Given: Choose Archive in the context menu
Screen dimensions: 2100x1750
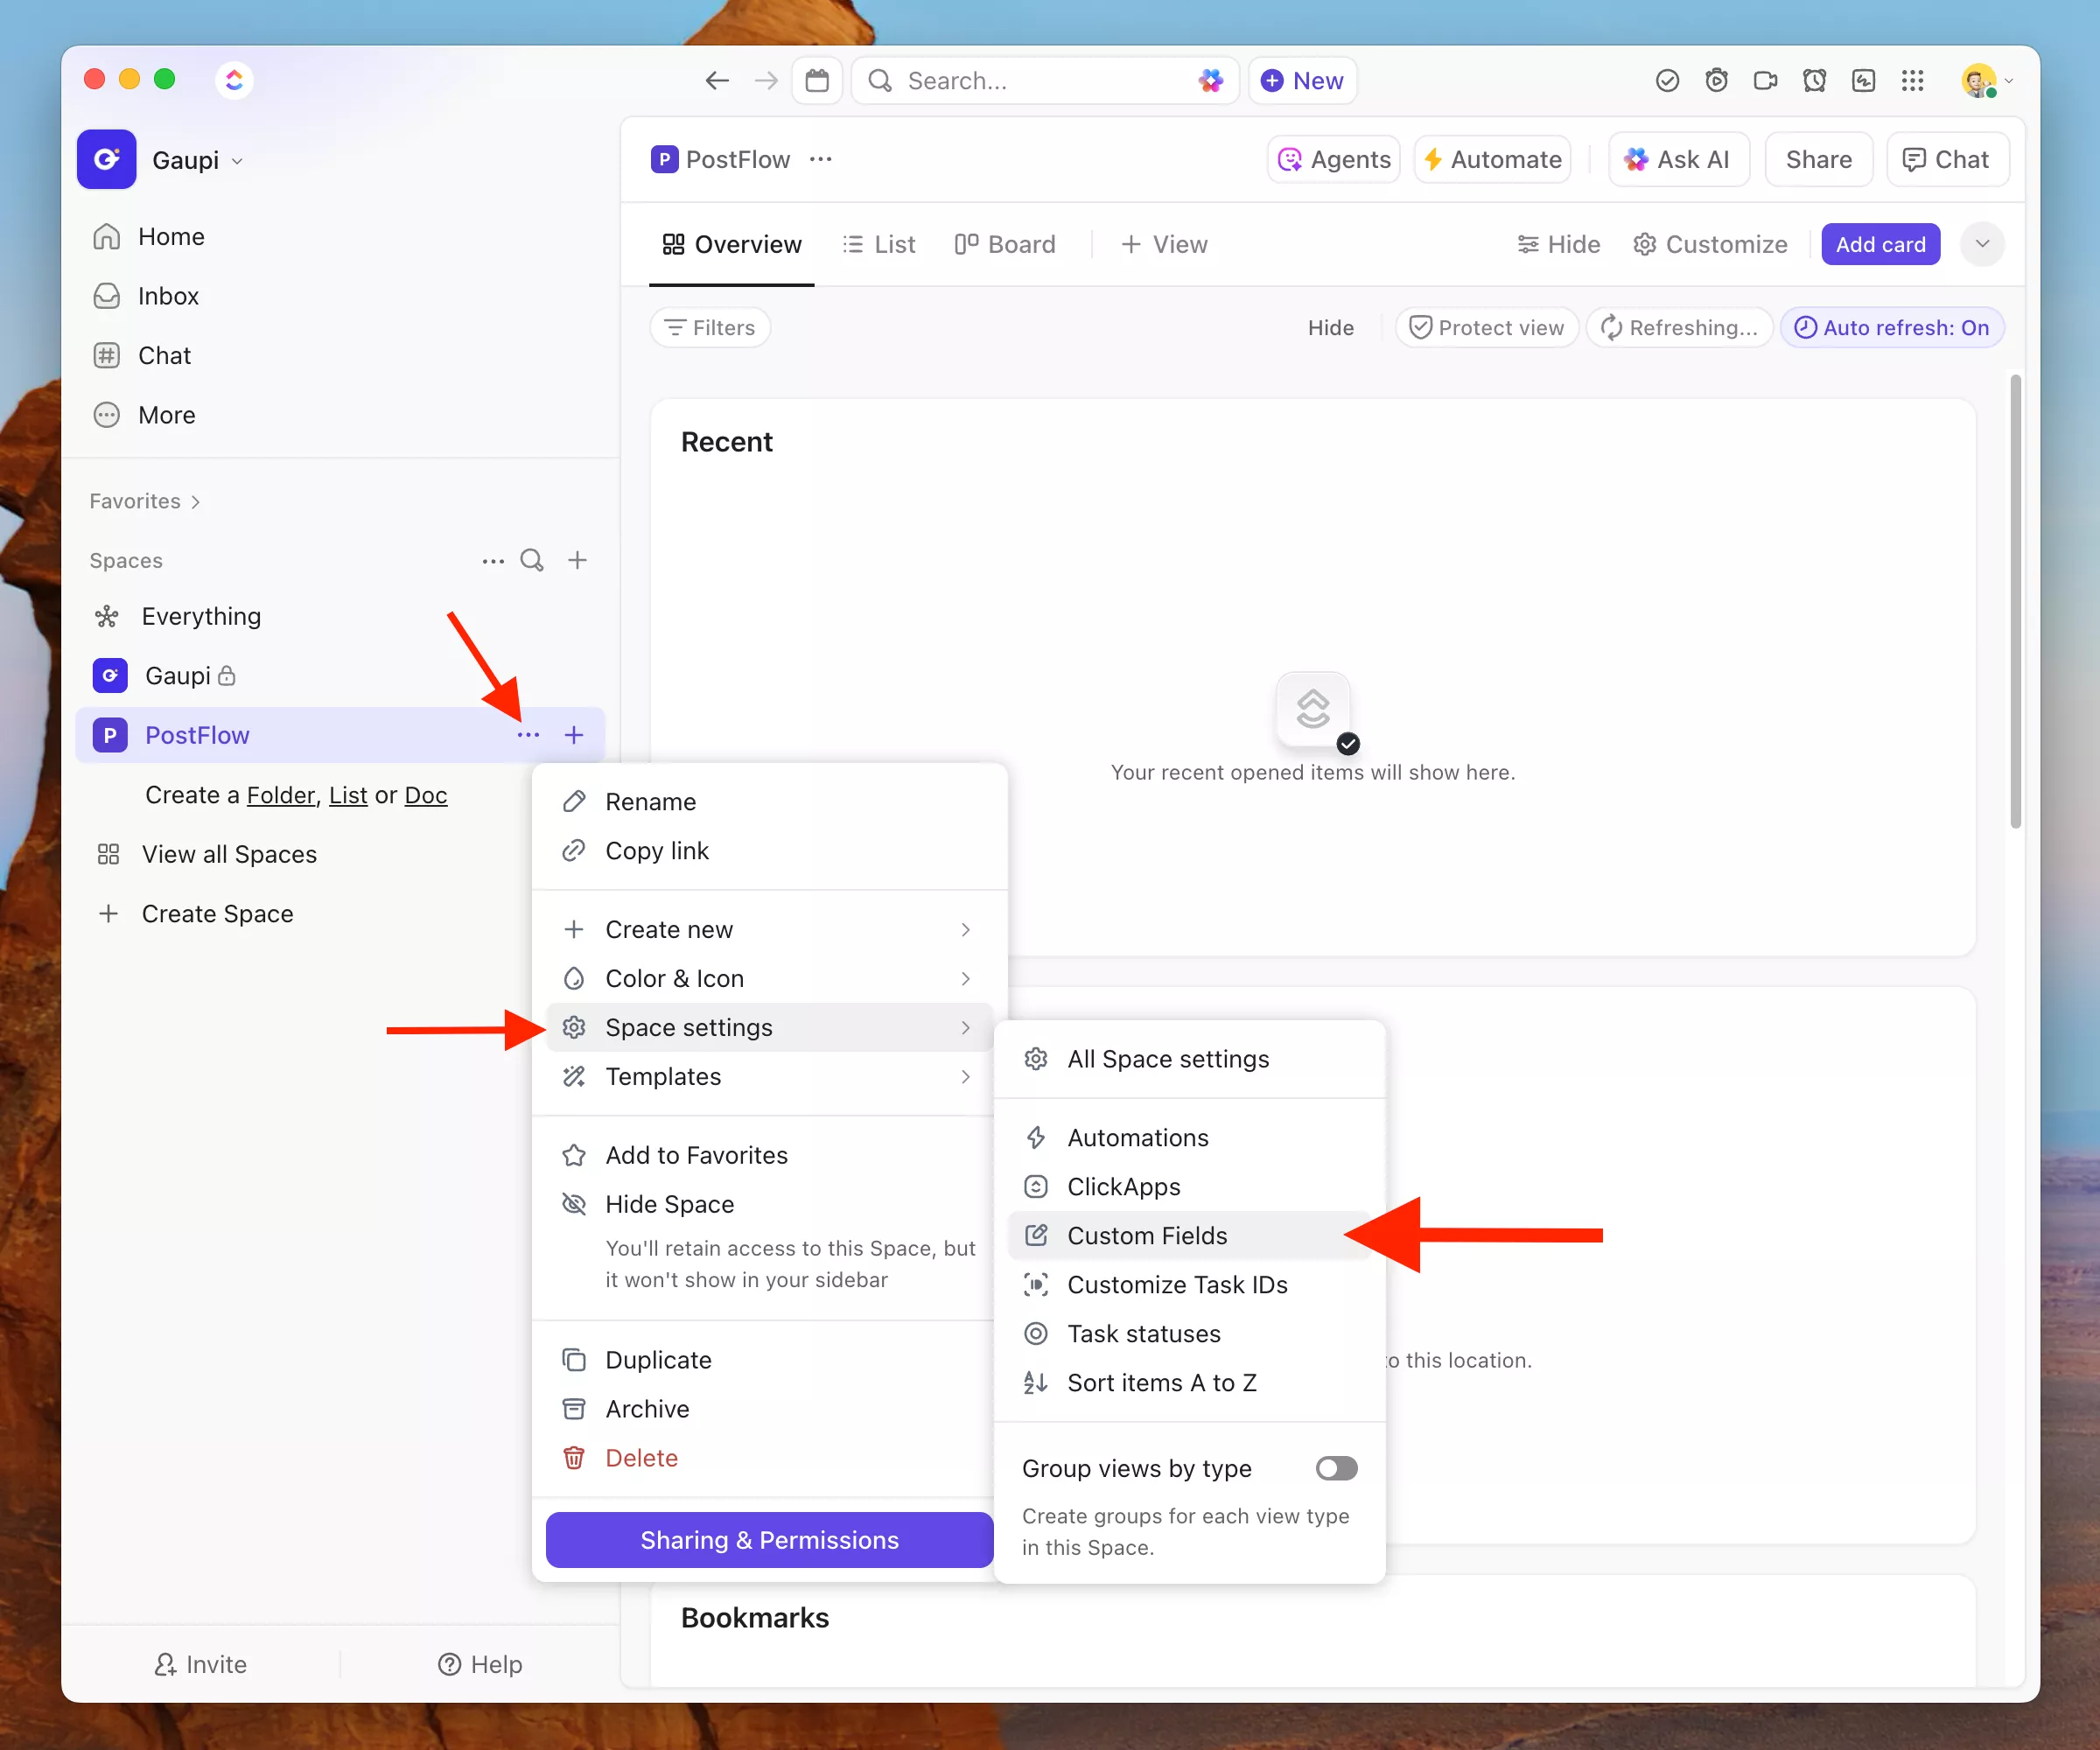Looking at the screenshot, I should [x=770, y=1410].
